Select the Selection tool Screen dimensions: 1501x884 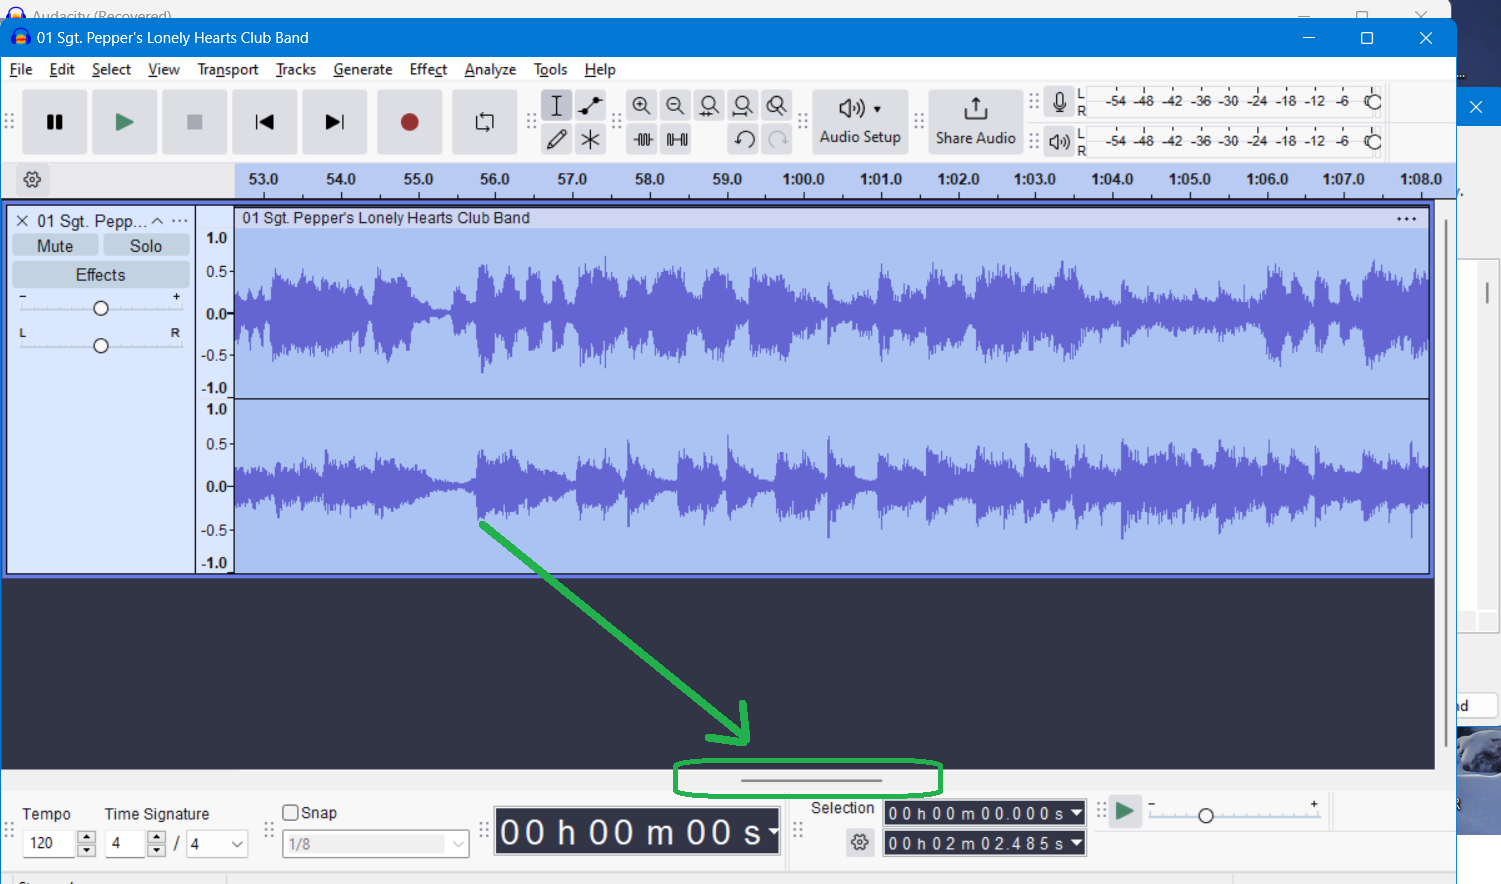[x=556, y=105]
